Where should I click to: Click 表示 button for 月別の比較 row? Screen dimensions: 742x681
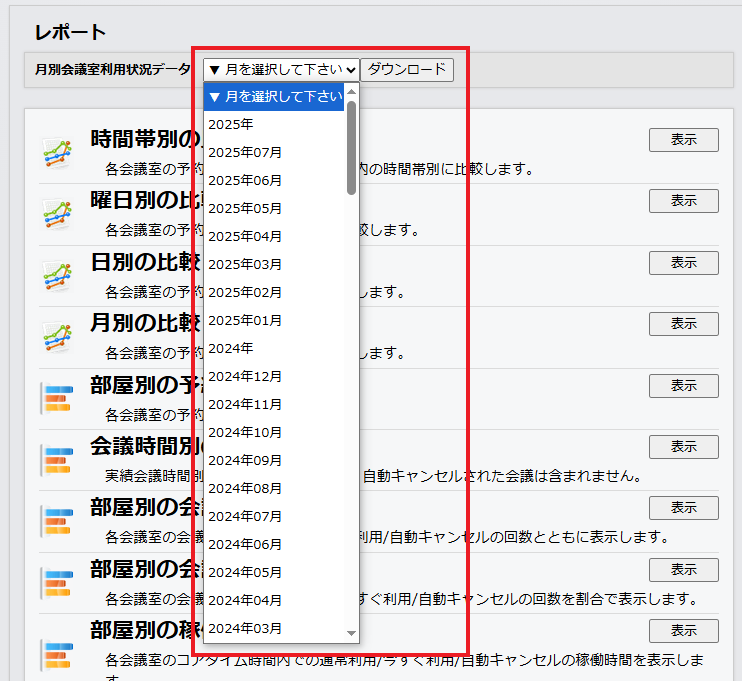683,323
